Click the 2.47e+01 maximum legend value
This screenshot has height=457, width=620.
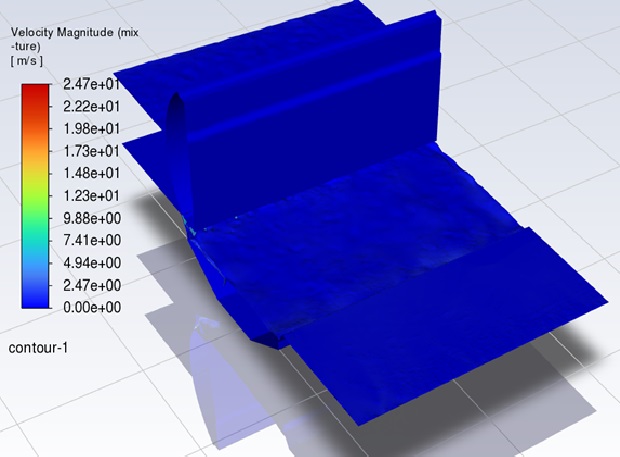pos(92,84)
